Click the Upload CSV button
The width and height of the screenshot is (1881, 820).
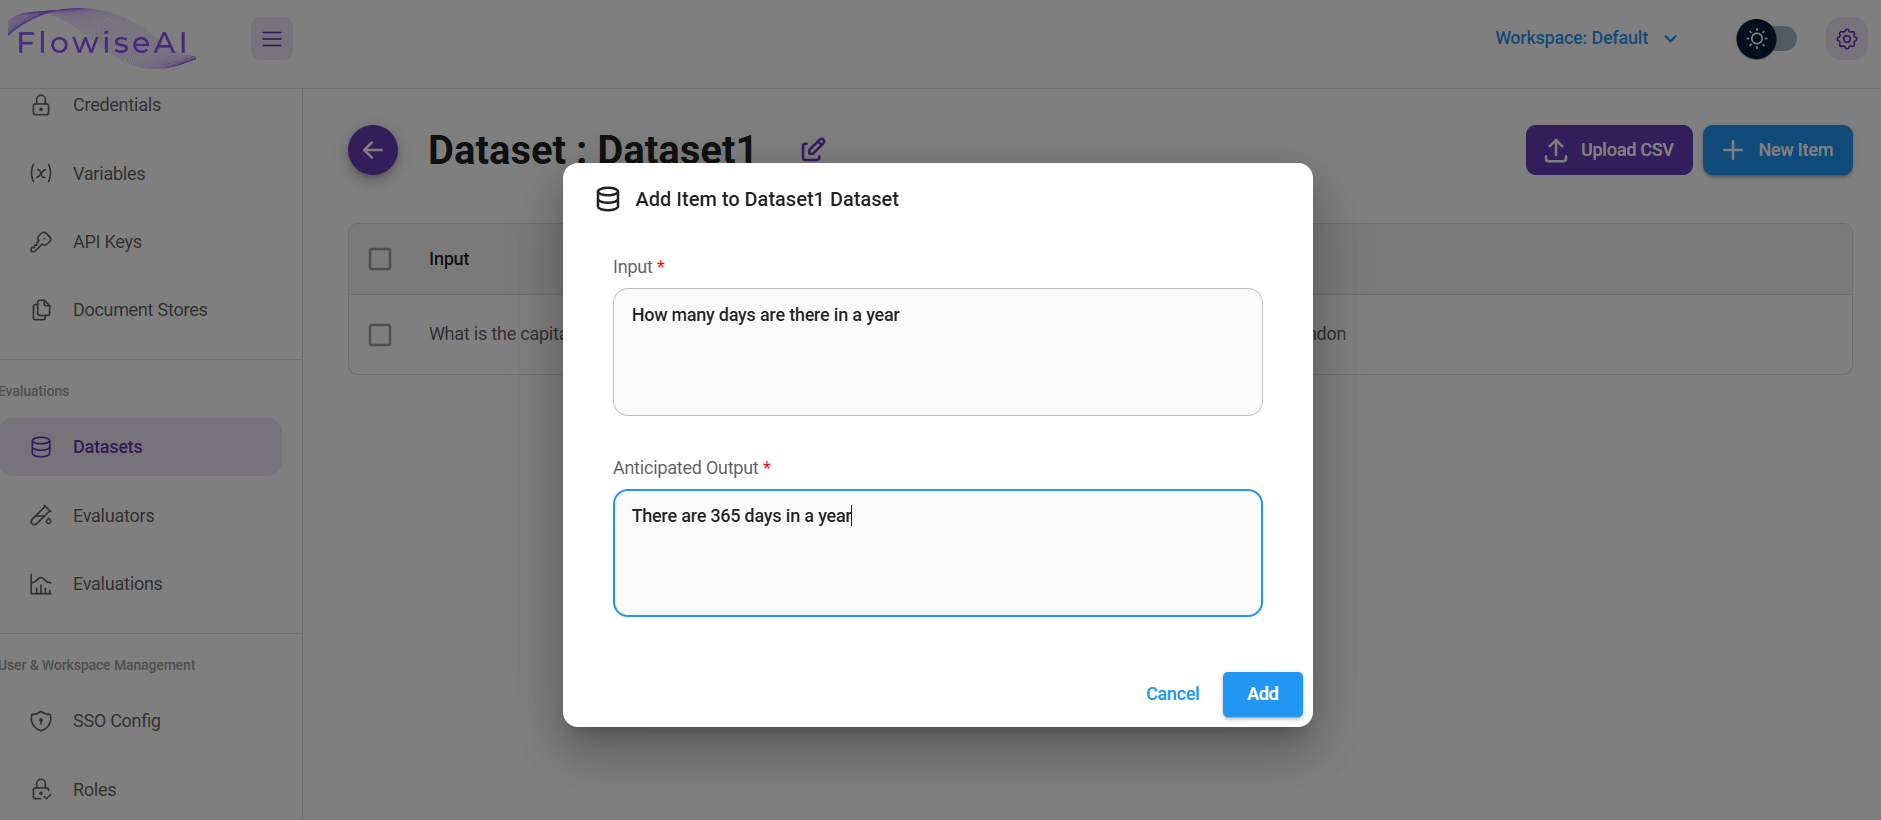point(1608,150)
